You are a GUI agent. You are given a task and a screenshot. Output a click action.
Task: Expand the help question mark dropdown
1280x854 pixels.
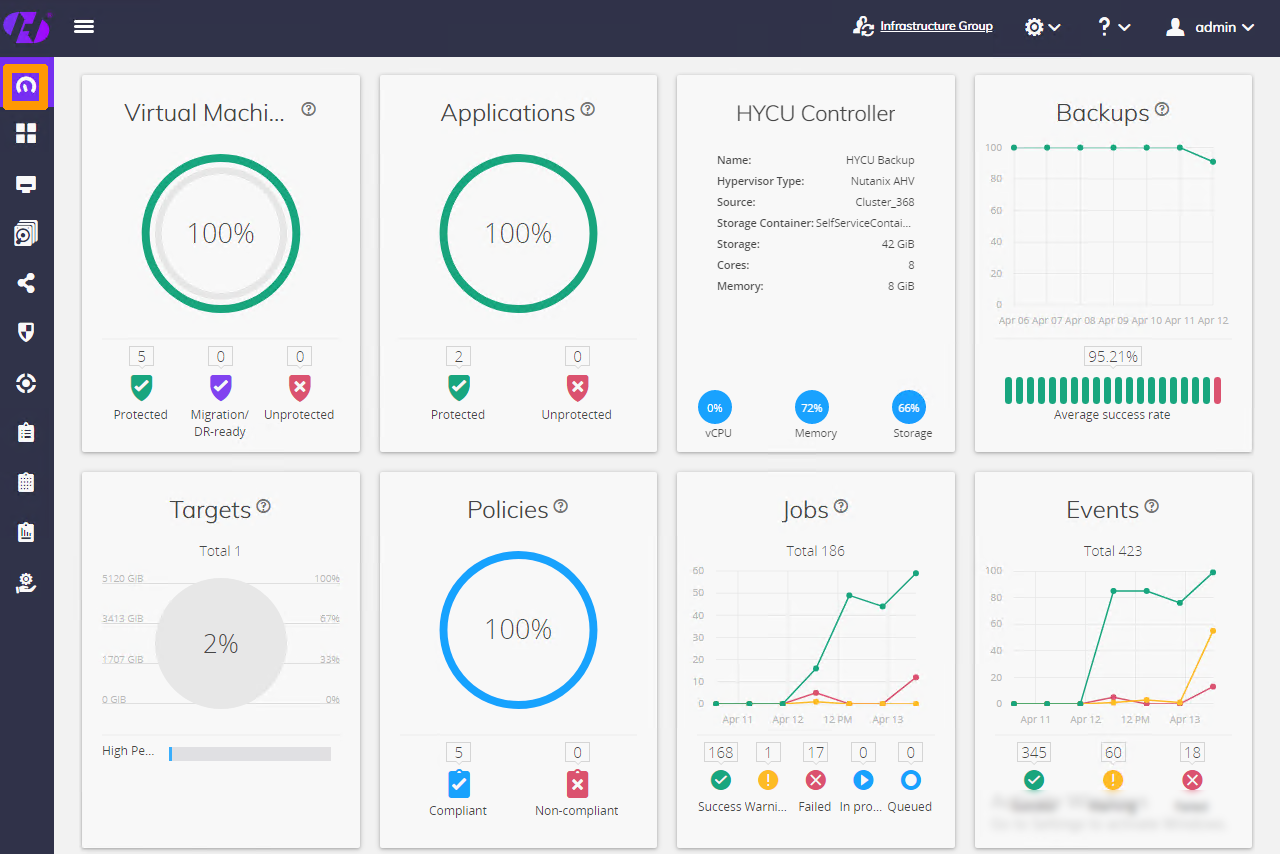[x=1112, y=27]
